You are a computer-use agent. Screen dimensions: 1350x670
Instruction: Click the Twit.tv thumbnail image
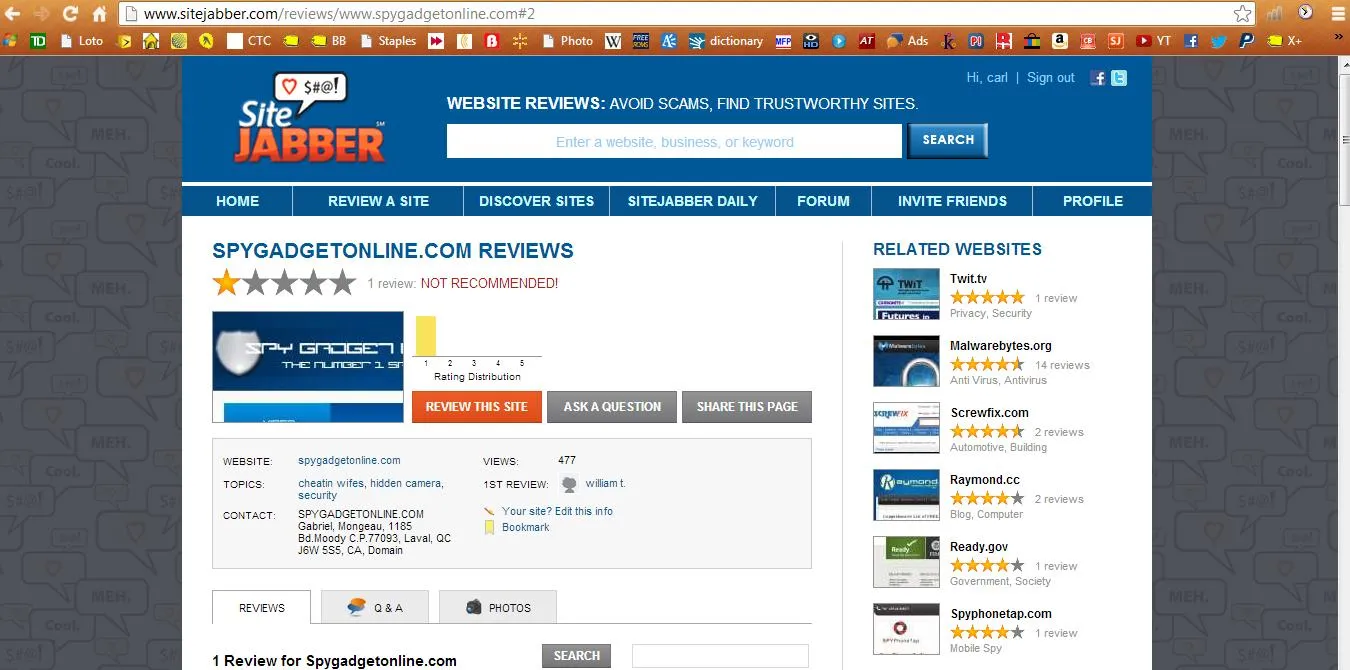click(x=906, y=294)
